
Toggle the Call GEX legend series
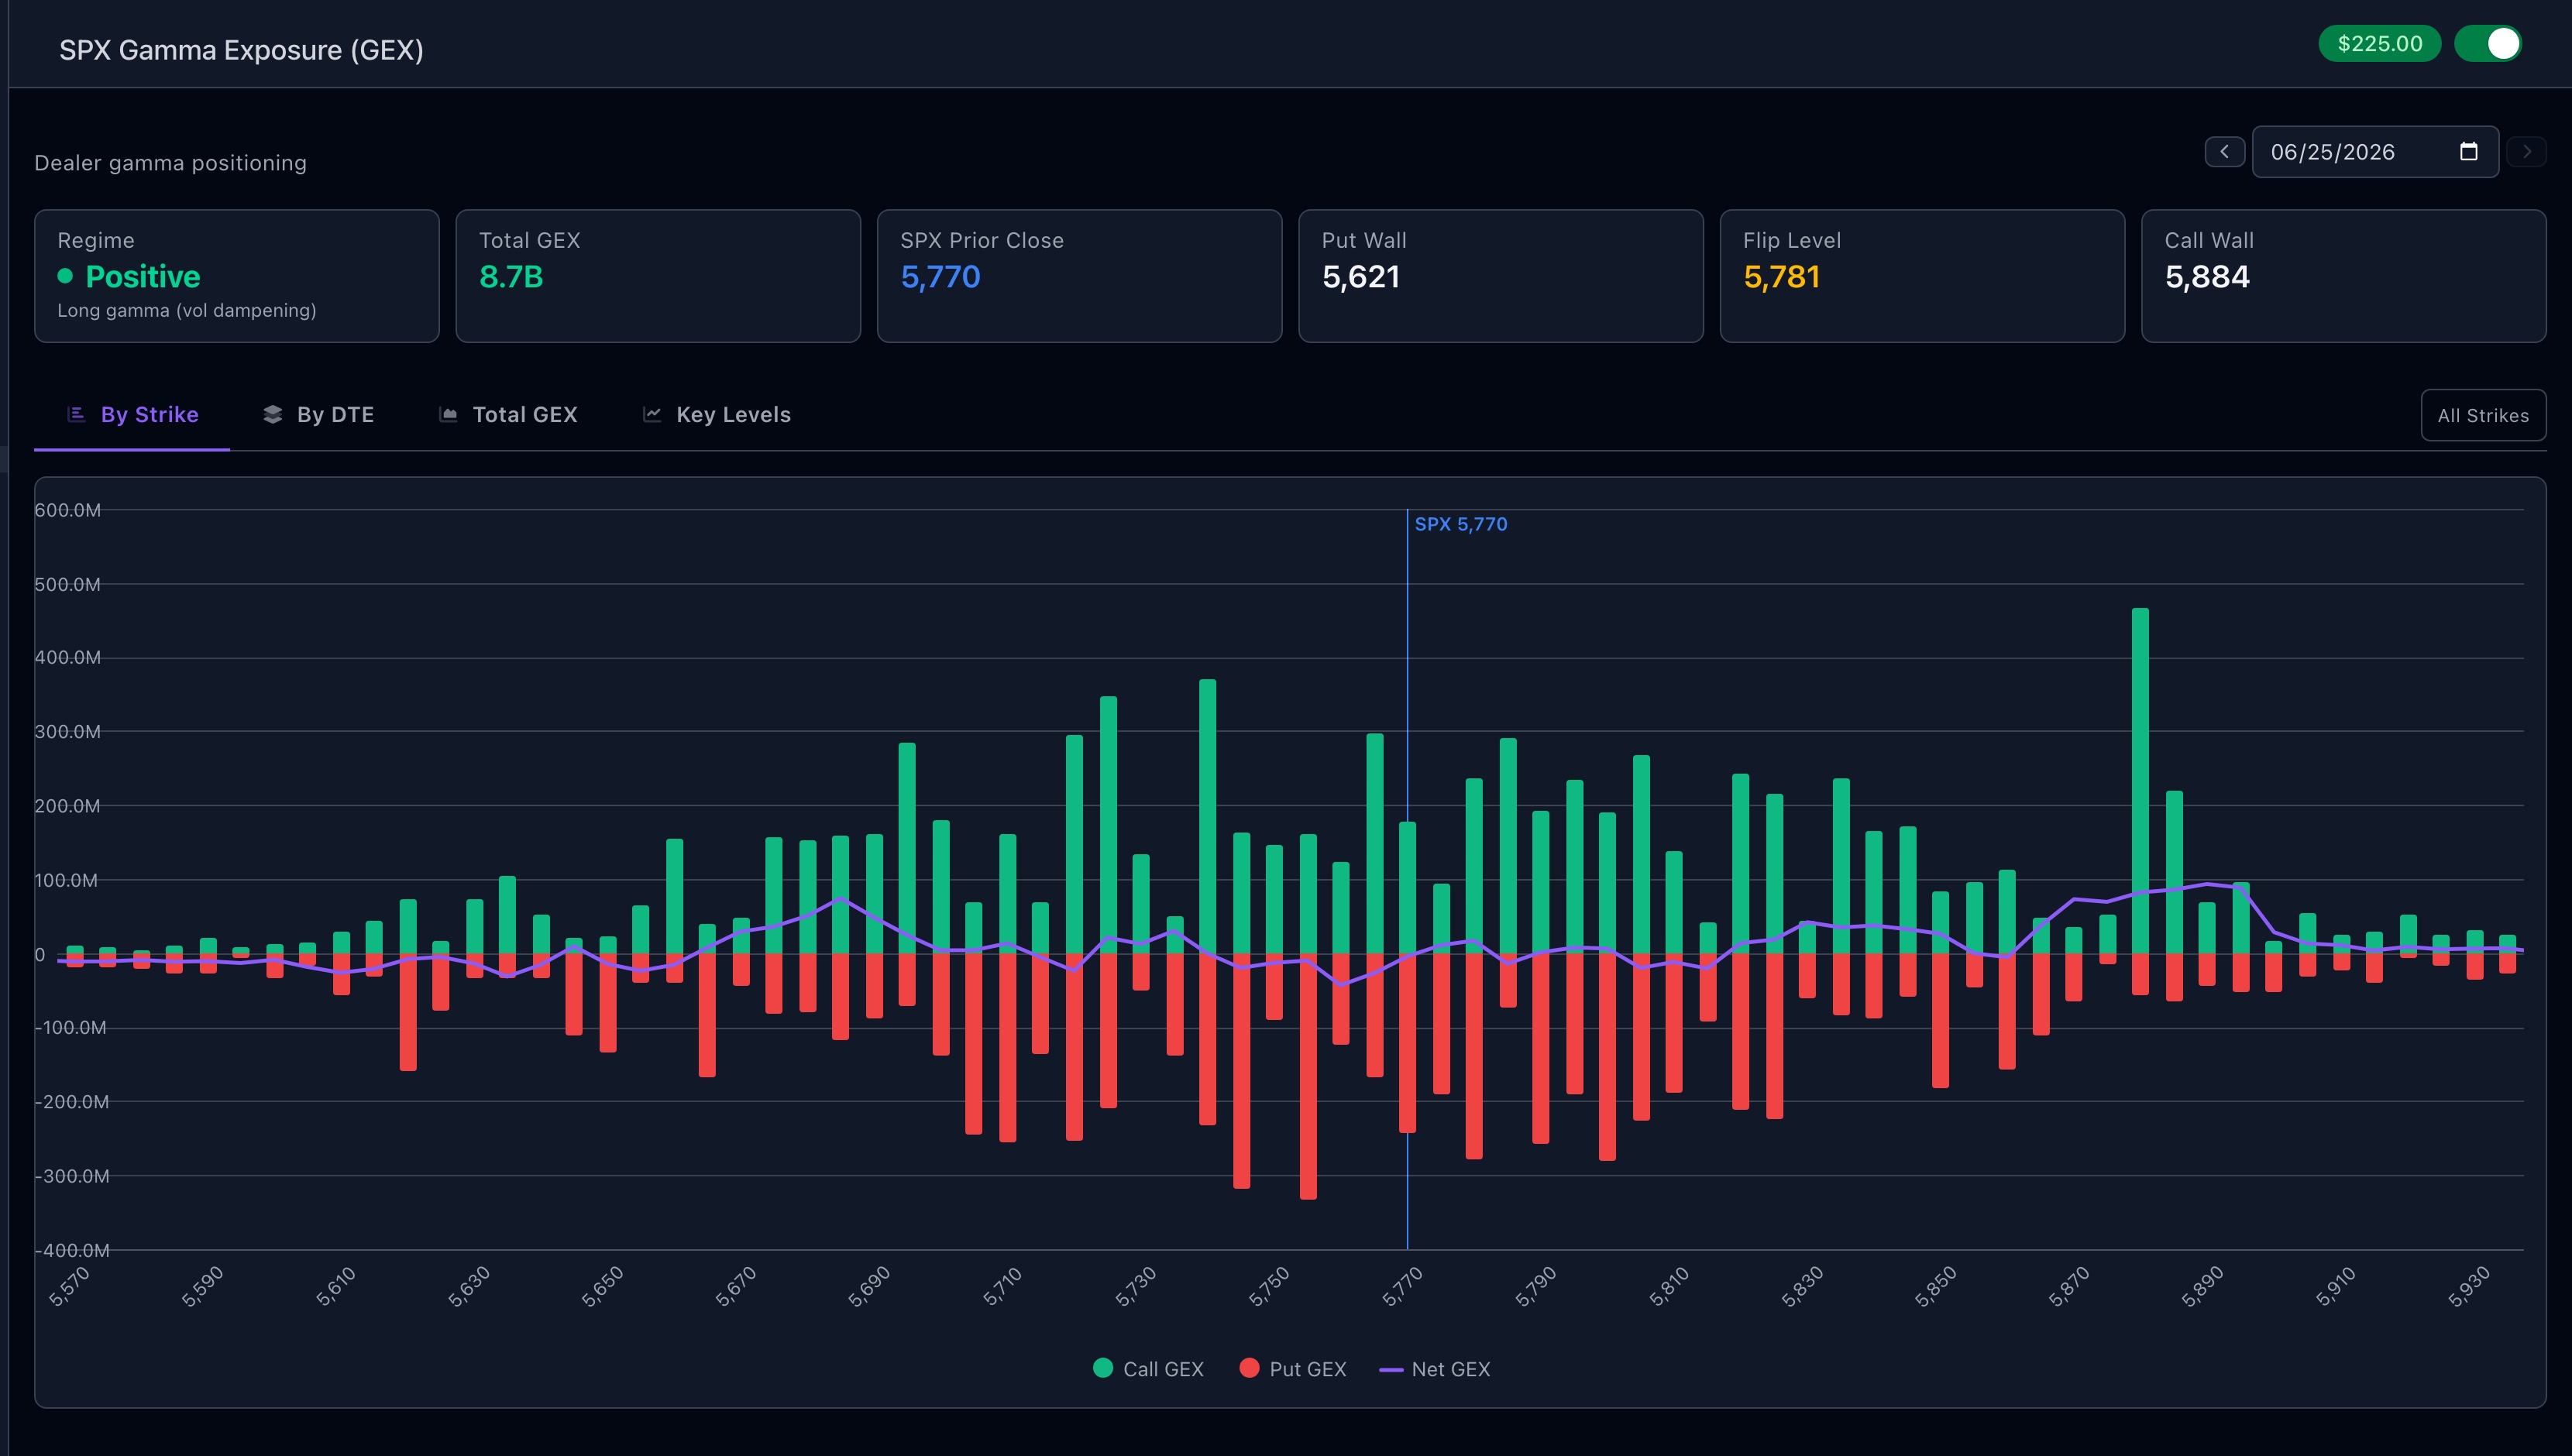[x=1148, y=1369]
